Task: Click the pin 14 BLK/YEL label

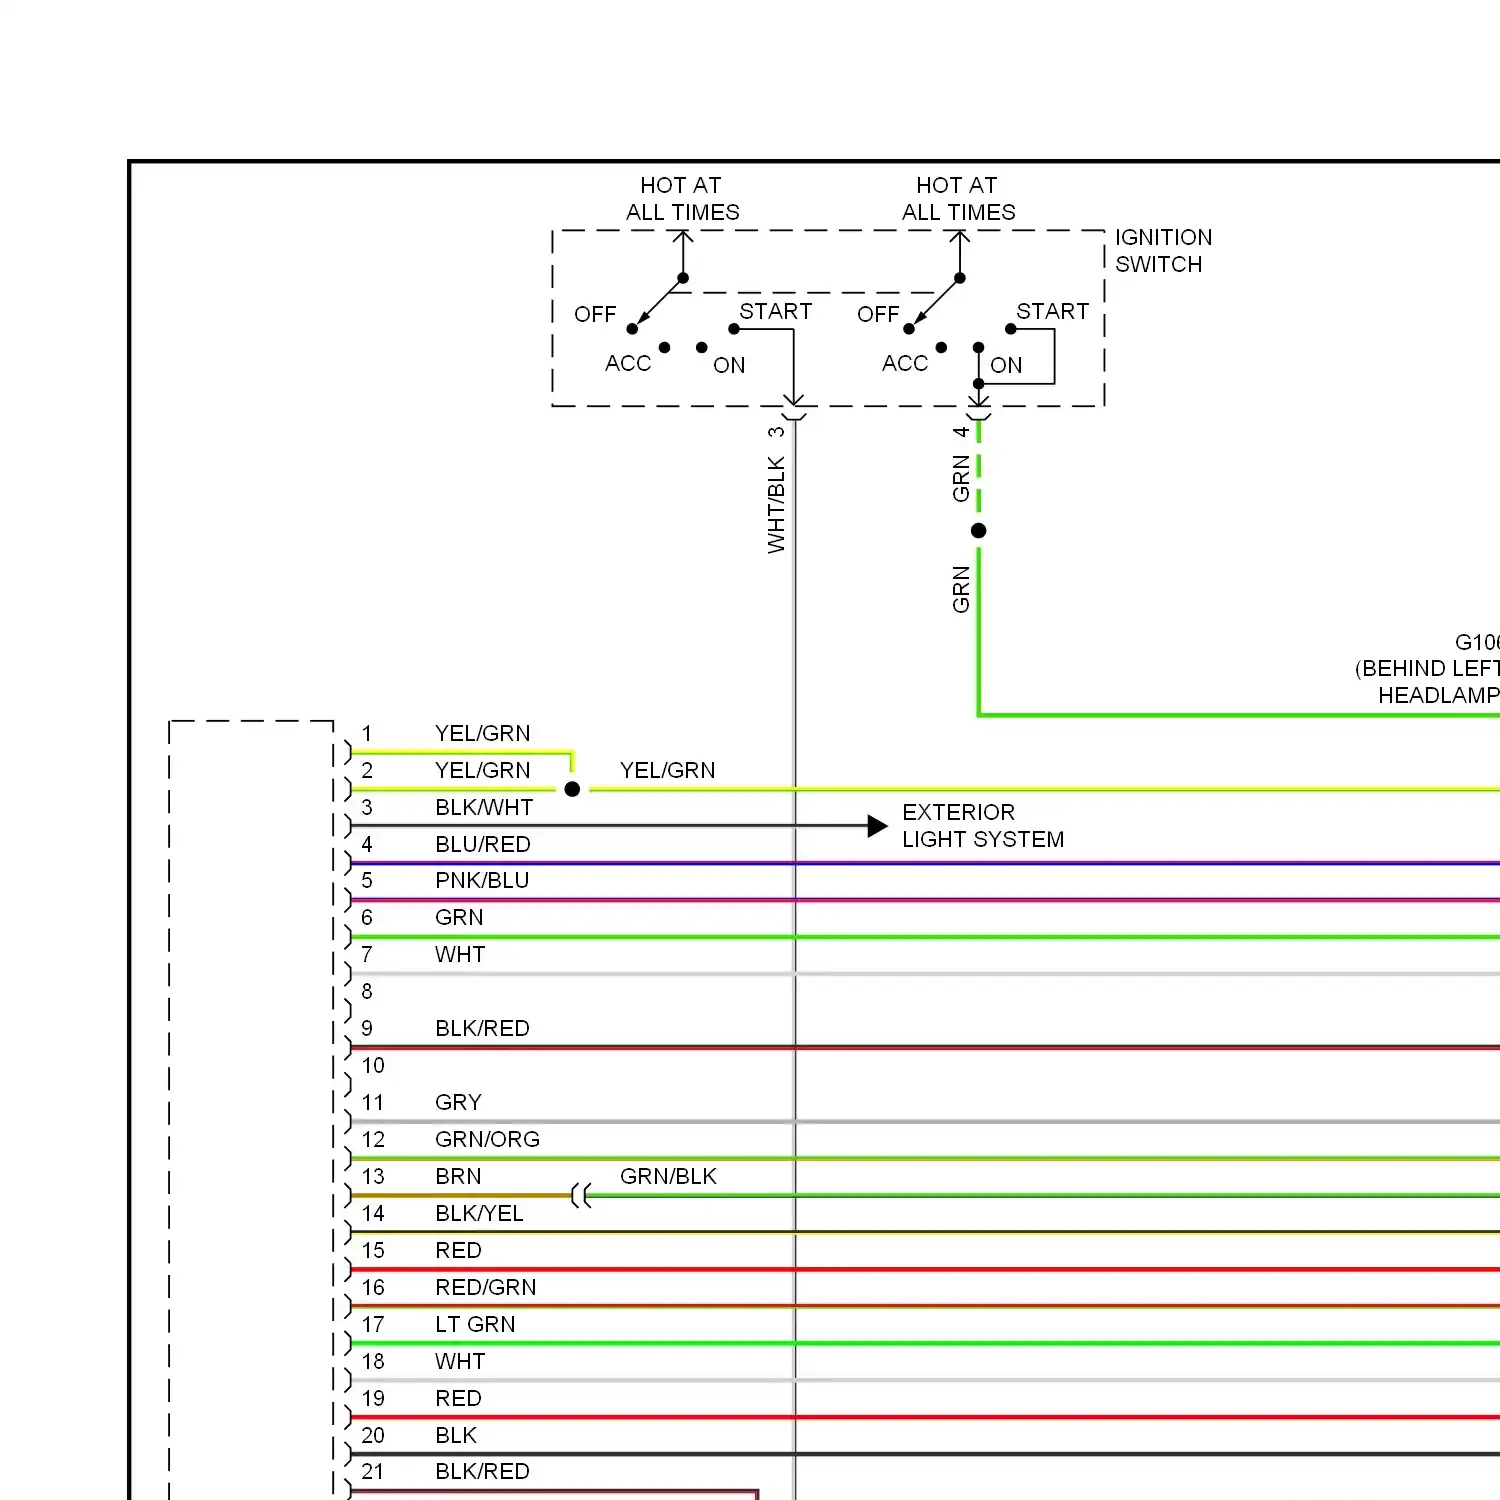Action: click(x=479, y=1213)
